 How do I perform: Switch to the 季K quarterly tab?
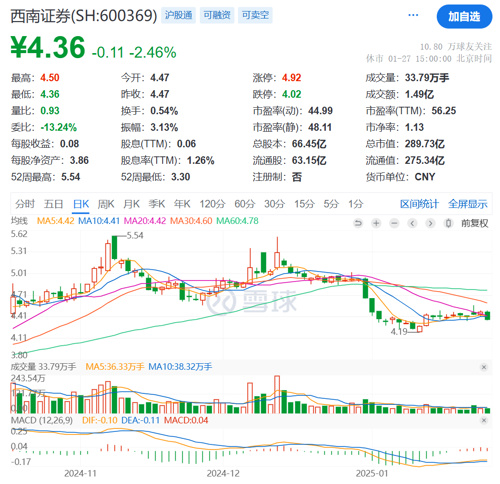[157, 204]
